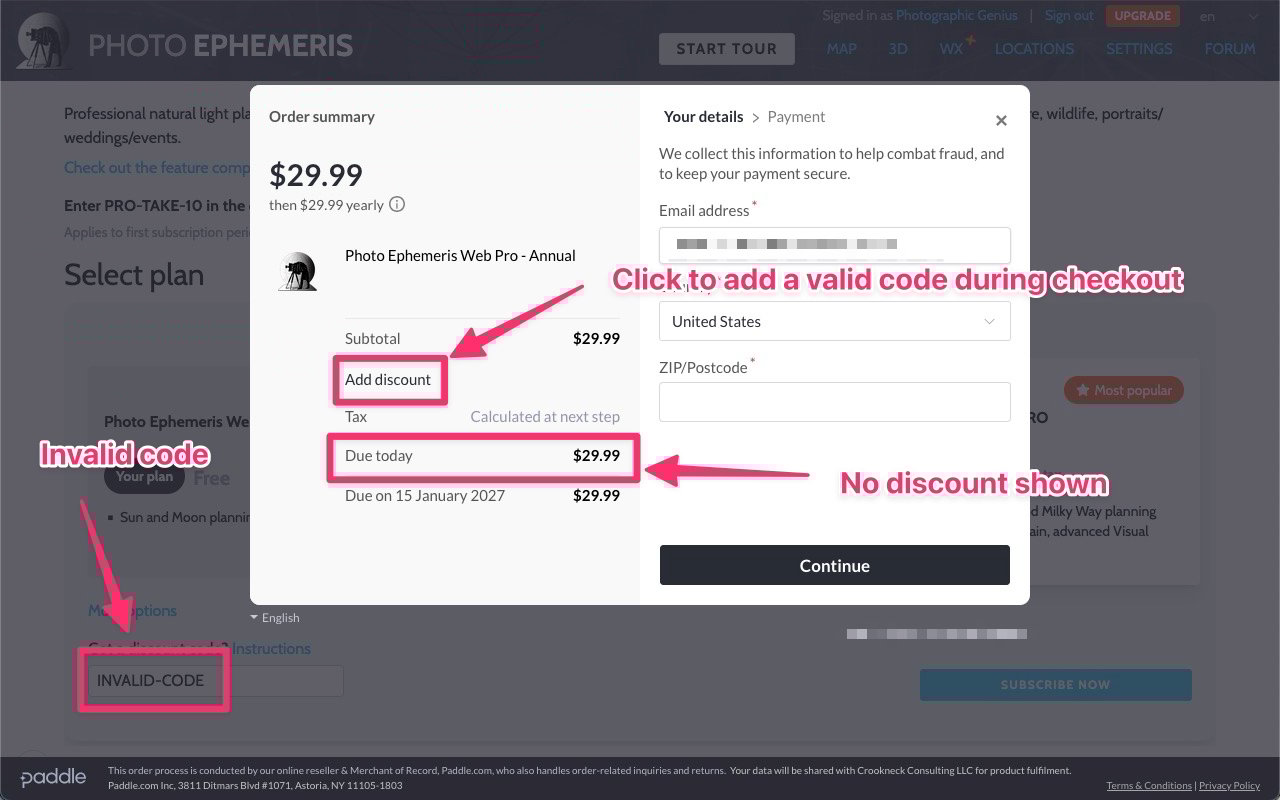
Task: Expand the English language selector
Action: pyautogui.click(x=275, y=618)
